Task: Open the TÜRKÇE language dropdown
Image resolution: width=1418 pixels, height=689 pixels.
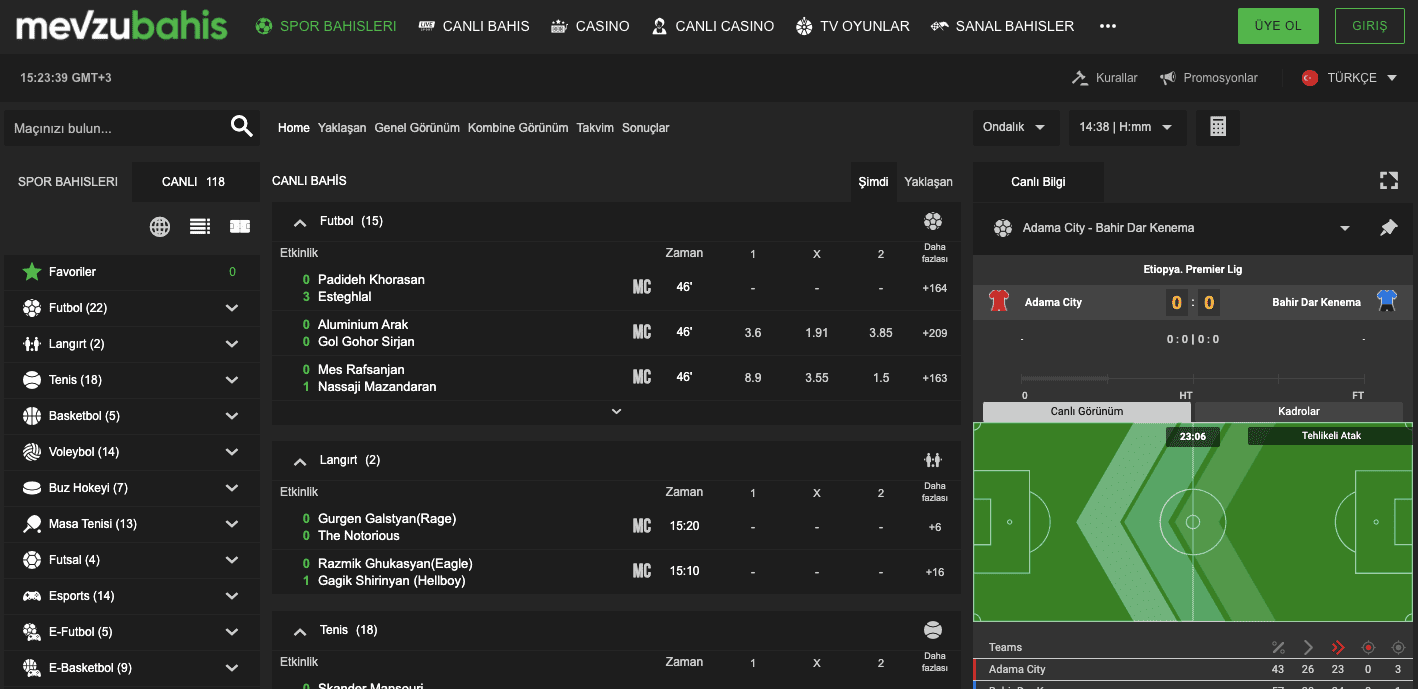Action: (x=1350, y=78)
